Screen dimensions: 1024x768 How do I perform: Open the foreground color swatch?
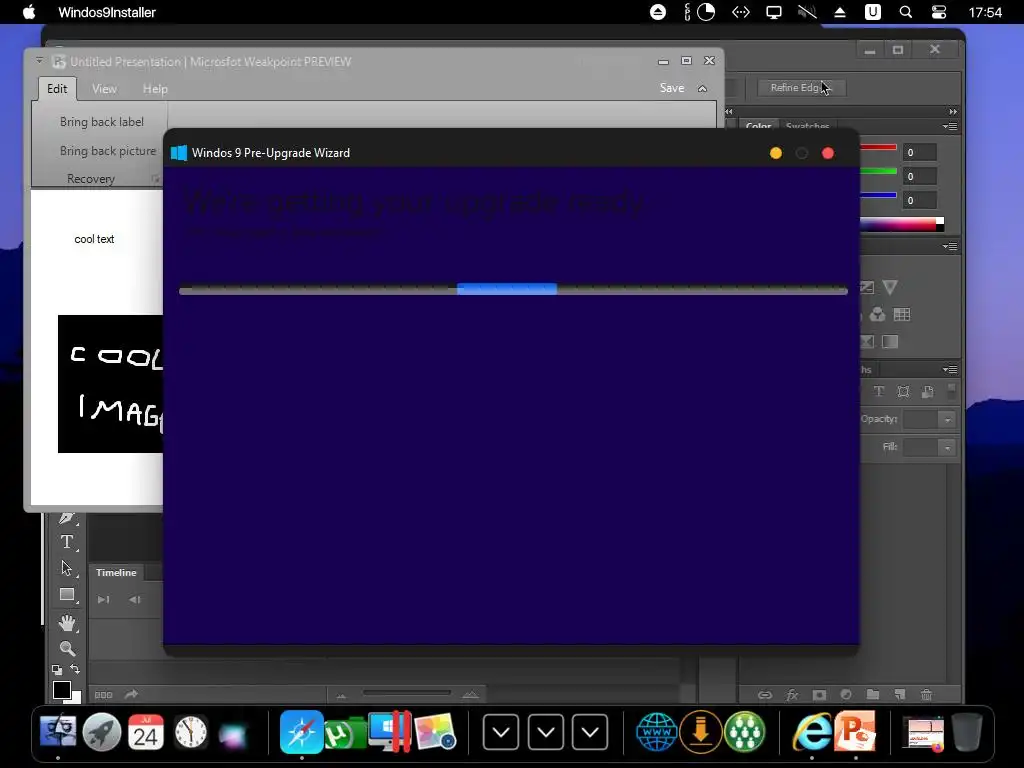(61, 690)
